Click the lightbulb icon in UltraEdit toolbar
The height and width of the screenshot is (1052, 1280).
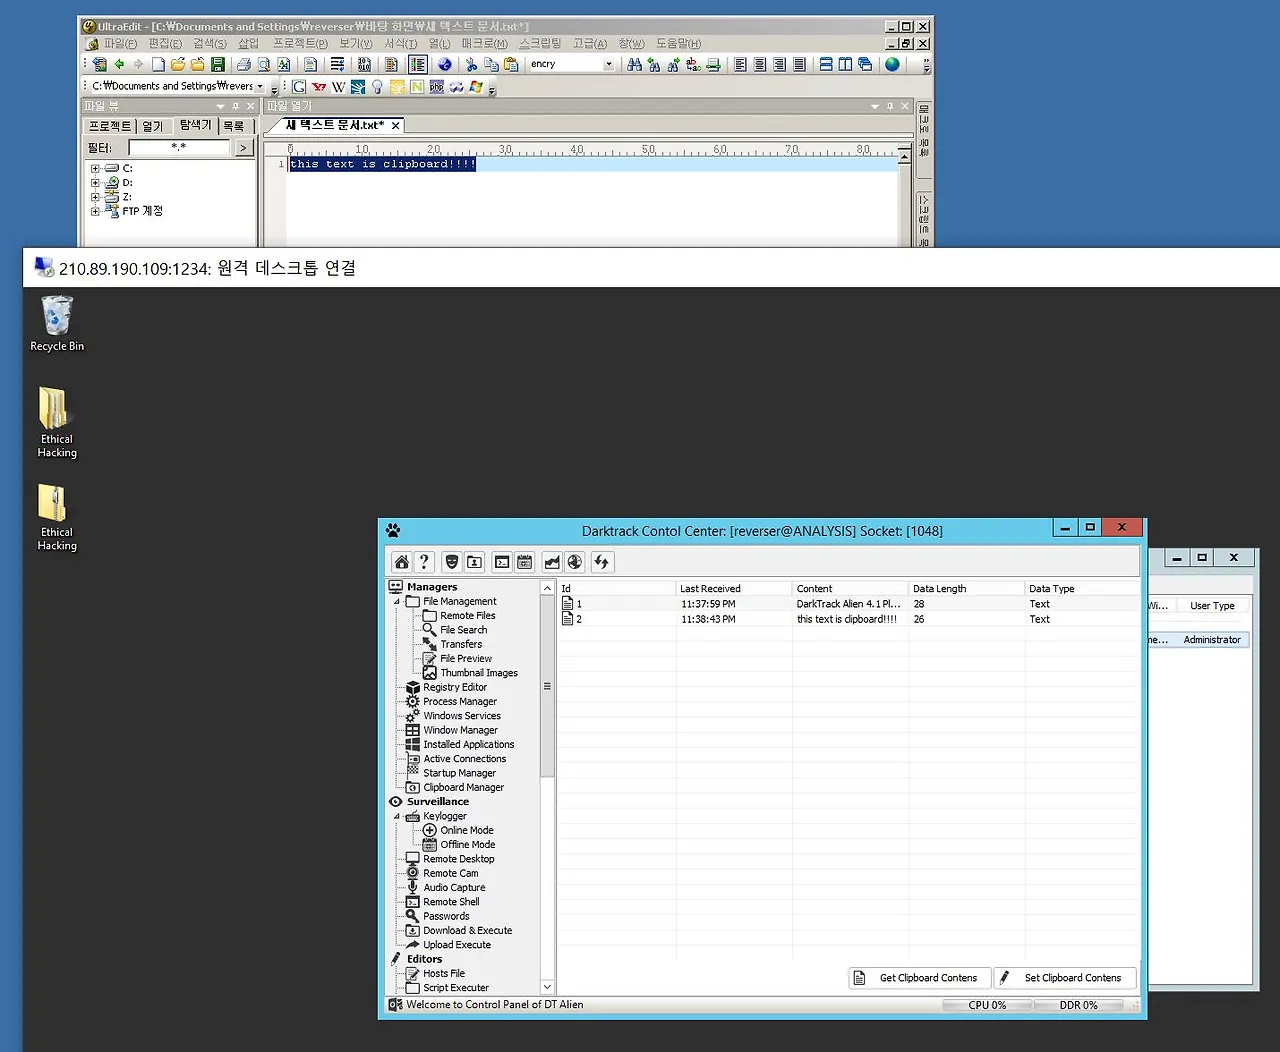point(377,87)
